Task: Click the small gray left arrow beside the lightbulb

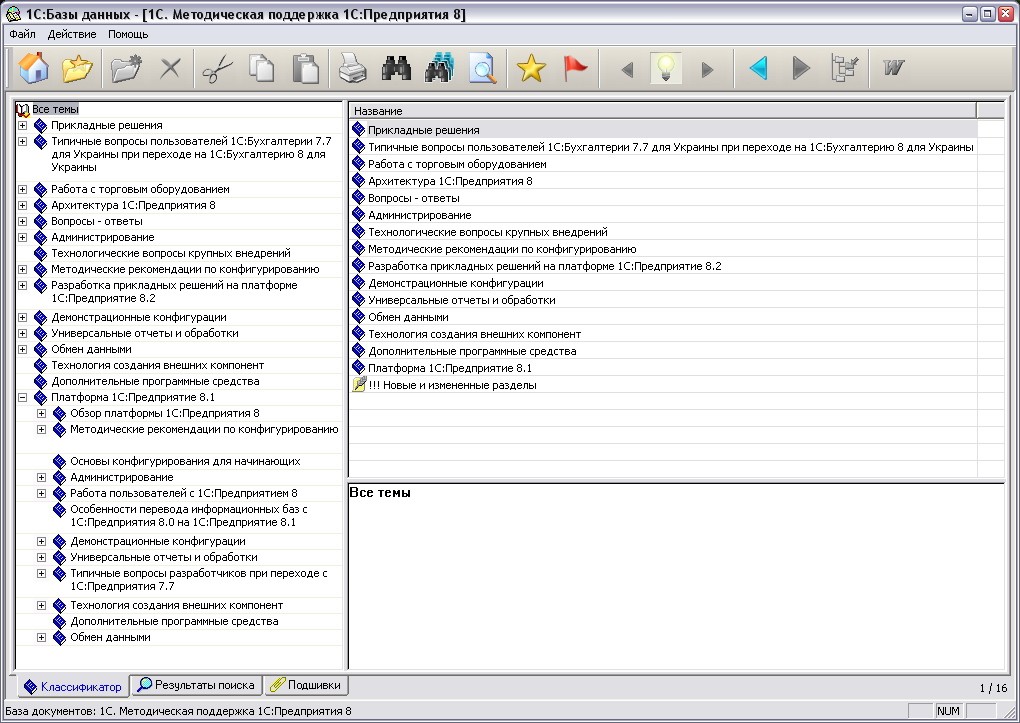Action: (x=627, y=69)
